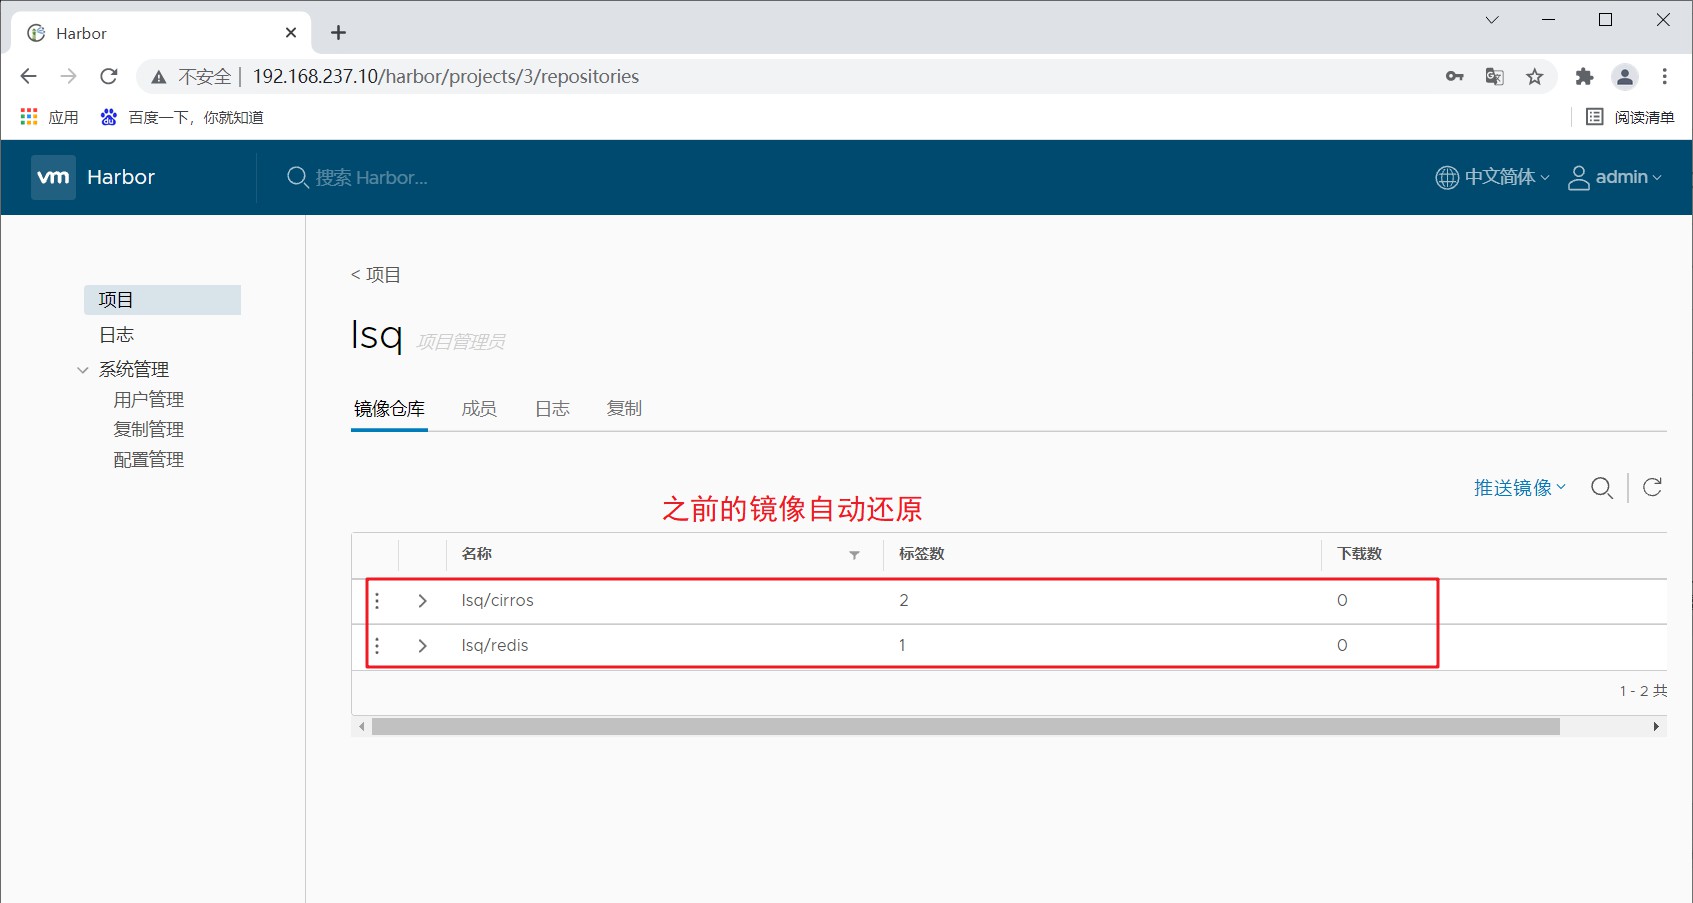Viewport: 1693px width, 903px height.
Task: Open 用户管理 in the sidebar
Action: 149,400
